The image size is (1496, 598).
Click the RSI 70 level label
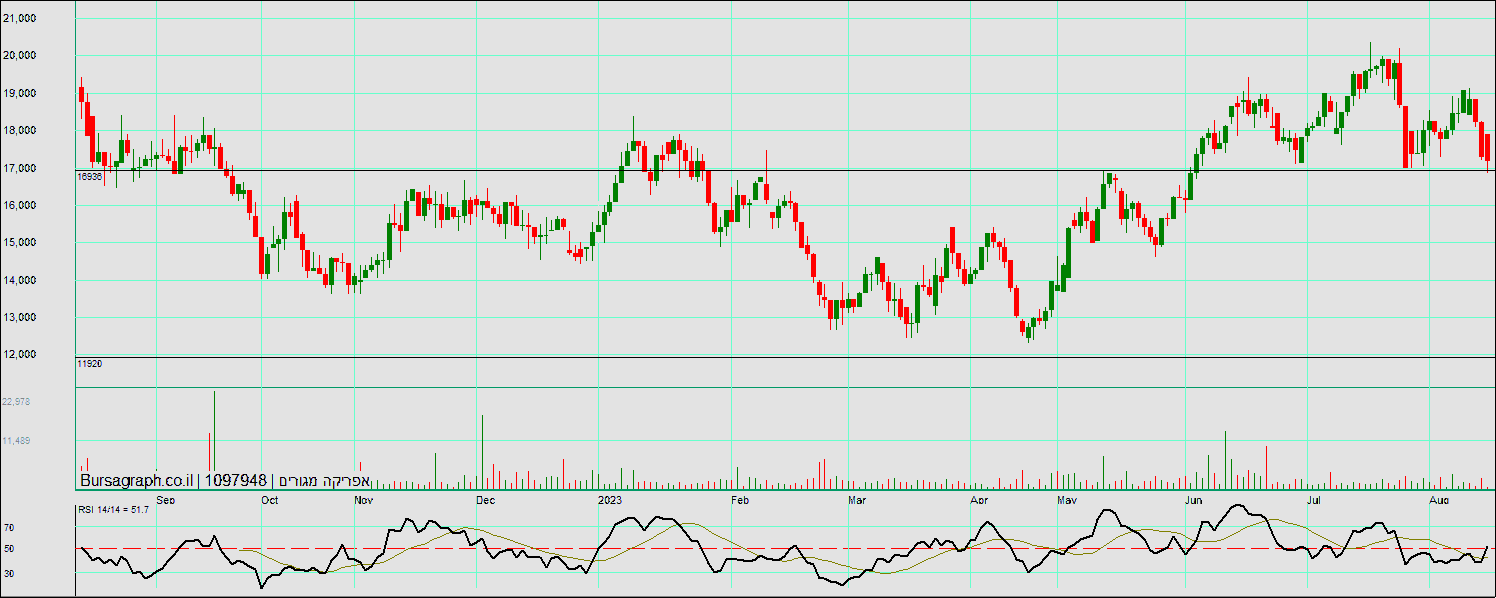click(9, 527)
